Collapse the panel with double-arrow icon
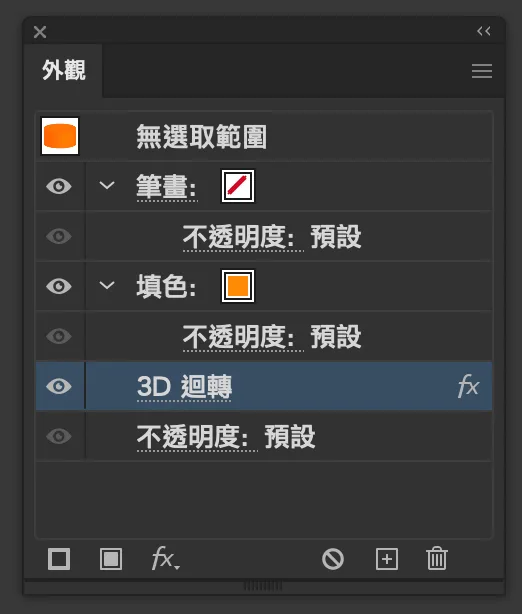The height and width of the screenshot is (614, 522). tap(484, 31)
